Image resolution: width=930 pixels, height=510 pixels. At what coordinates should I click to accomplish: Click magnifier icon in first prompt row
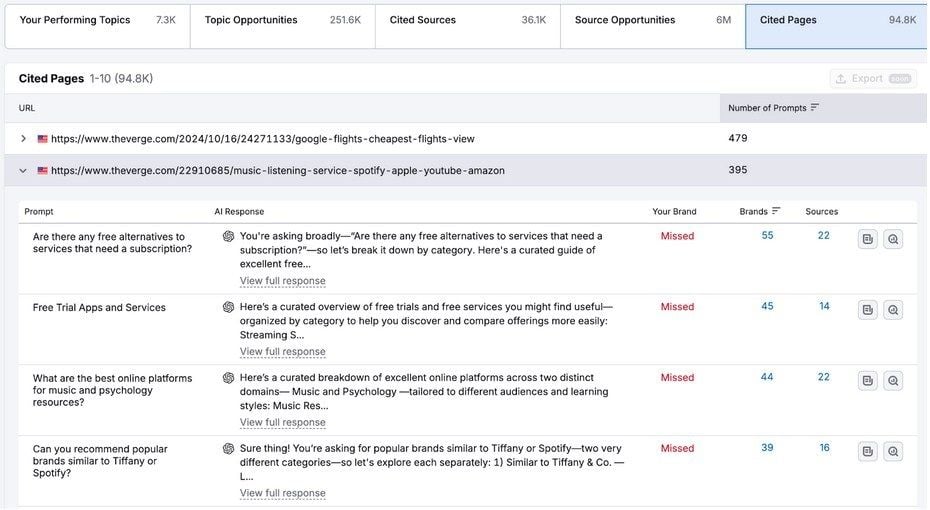893,239
